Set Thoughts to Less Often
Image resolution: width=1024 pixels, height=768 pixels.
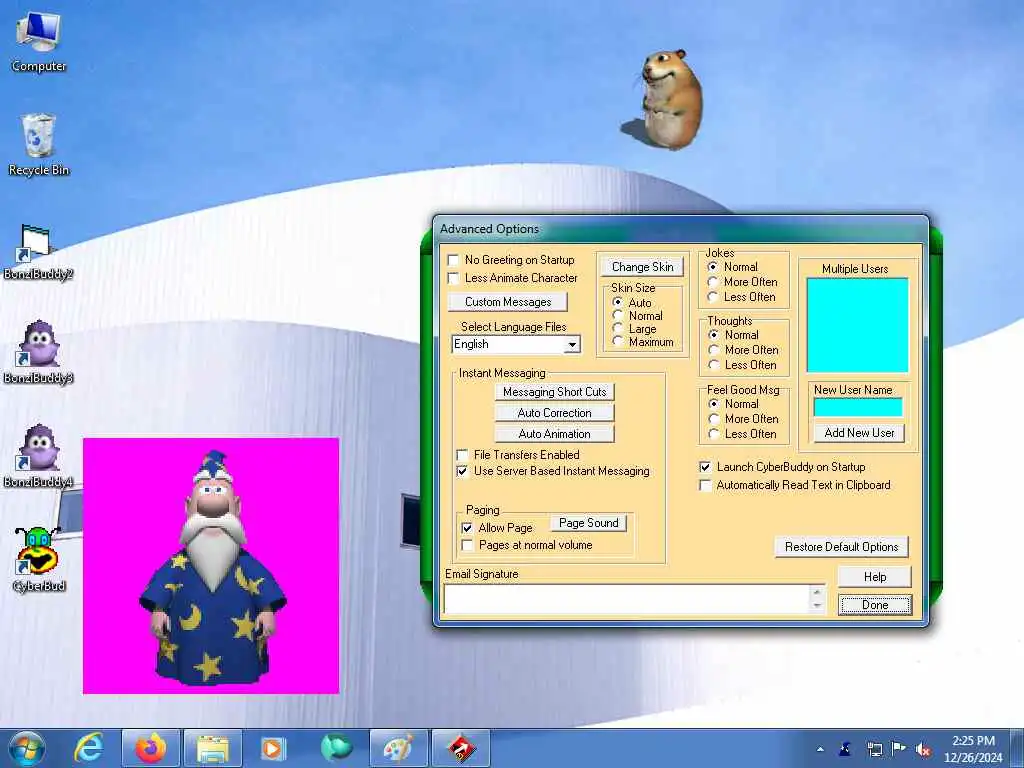(x=714, y=364)
